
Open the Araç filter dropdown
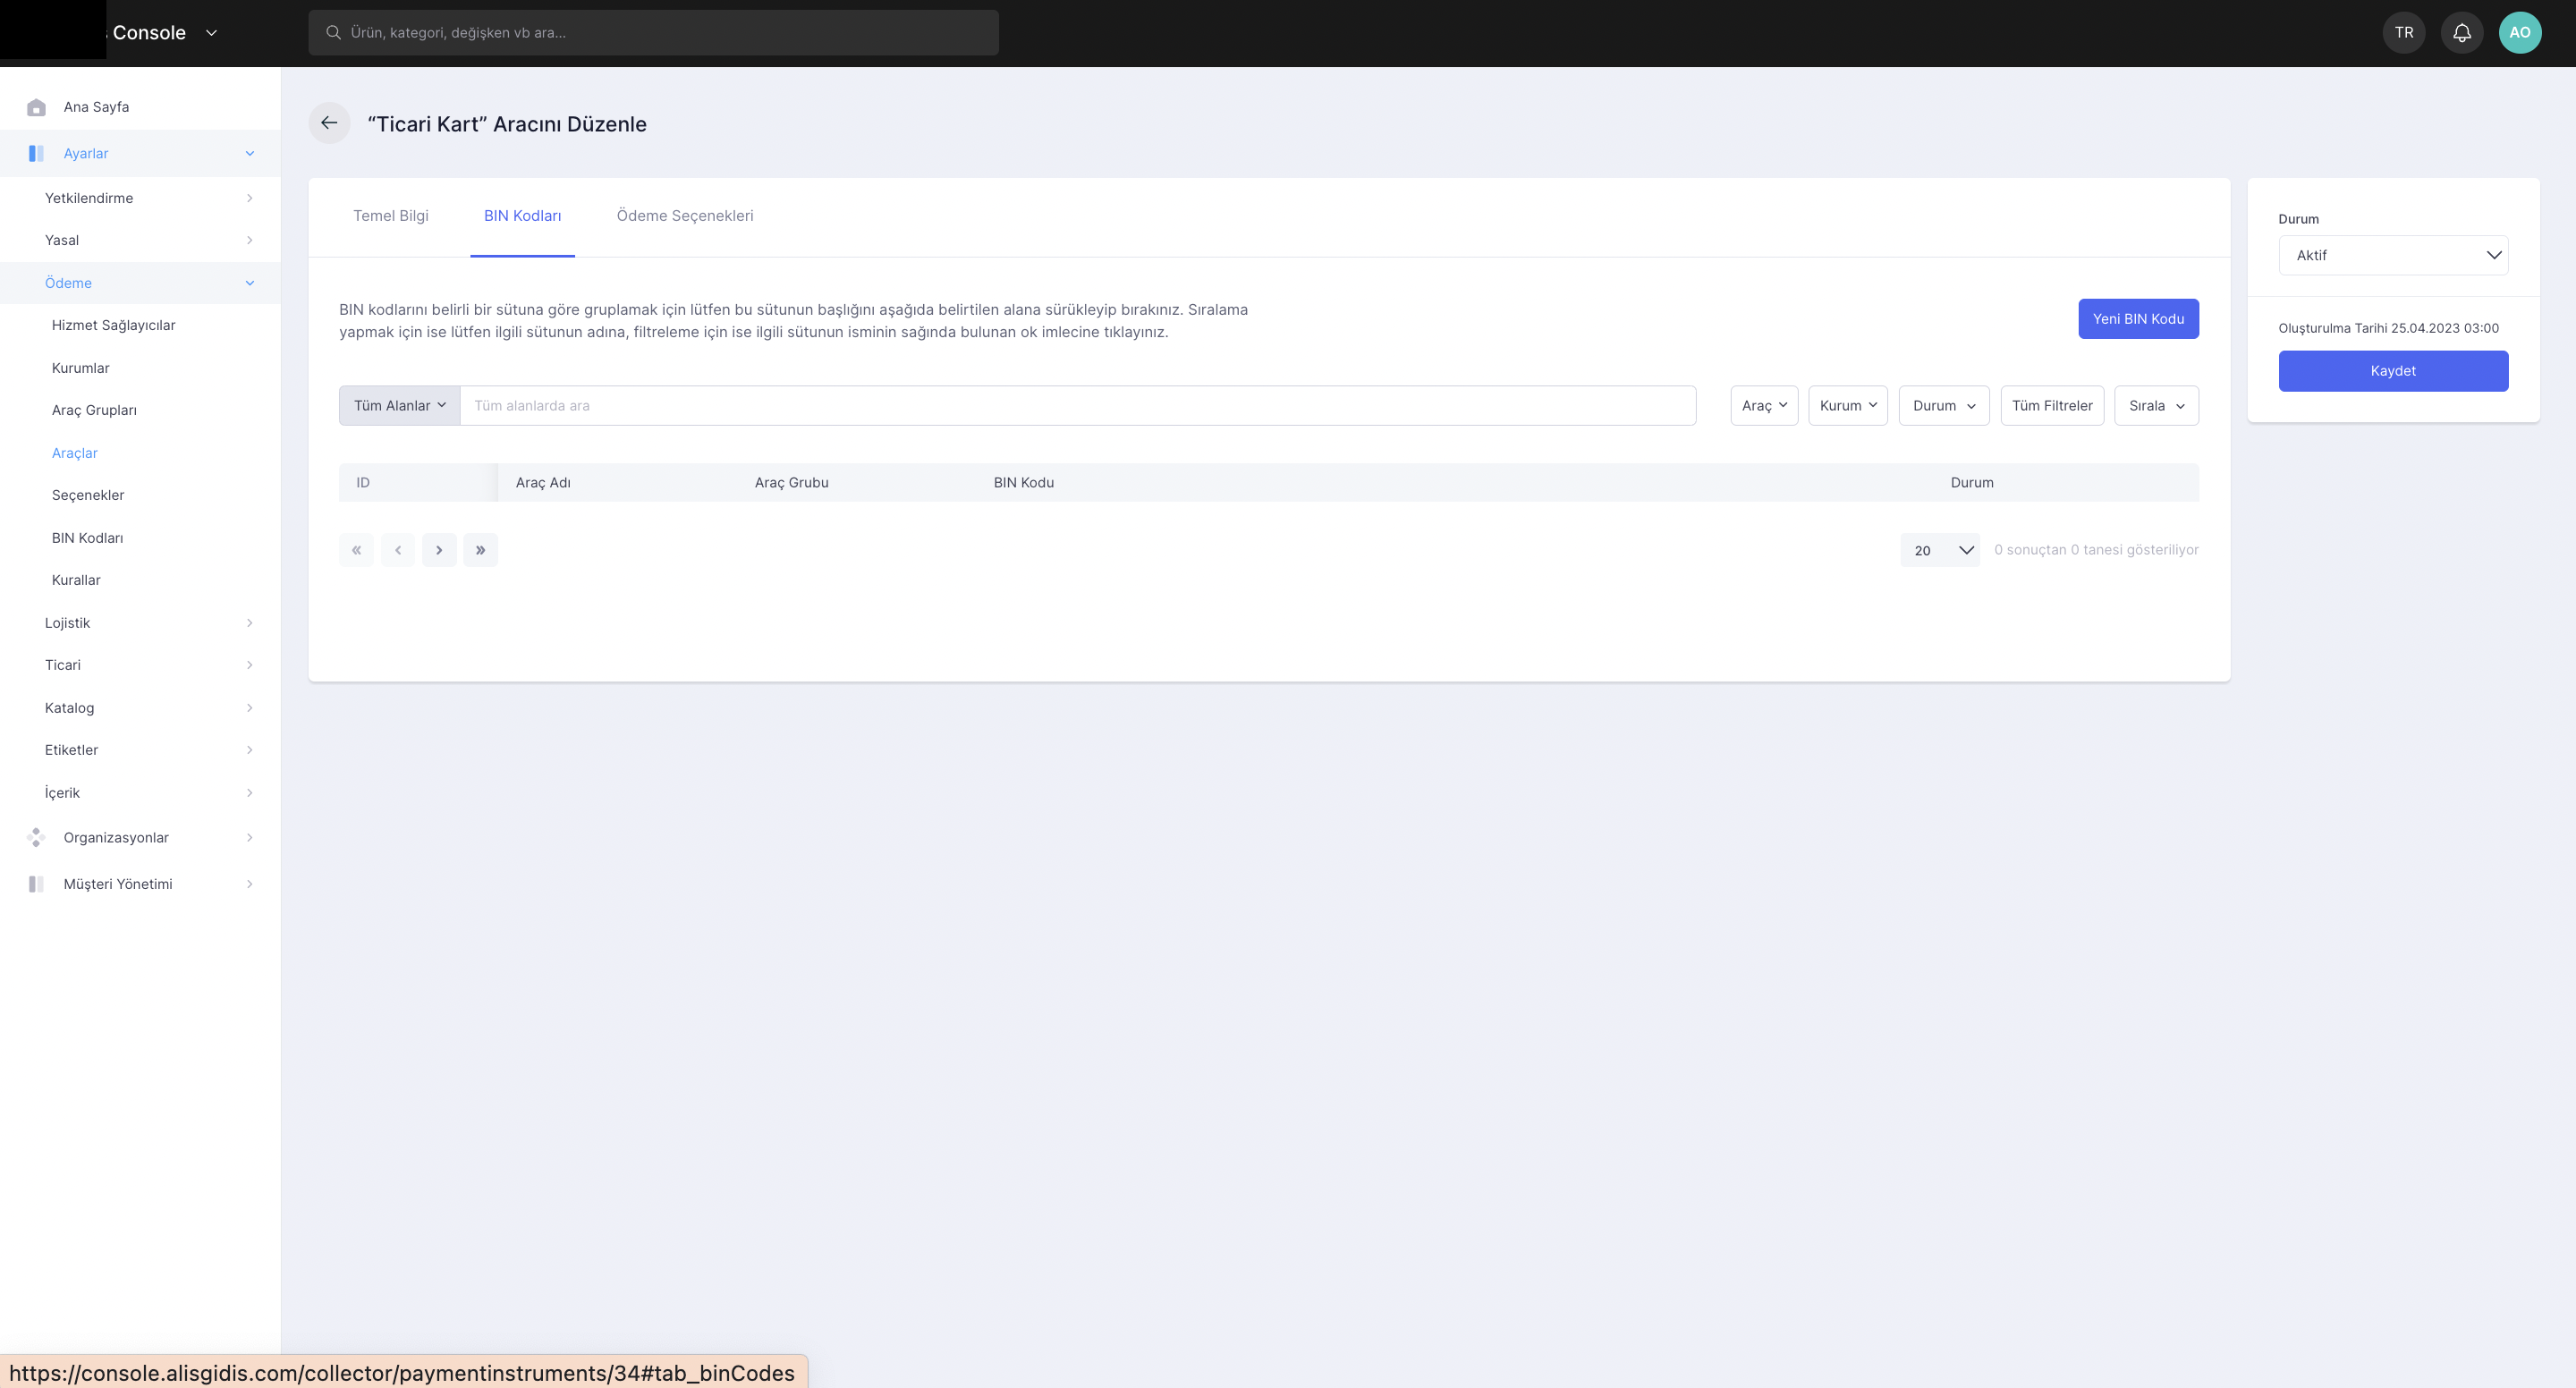(1764, 405)
